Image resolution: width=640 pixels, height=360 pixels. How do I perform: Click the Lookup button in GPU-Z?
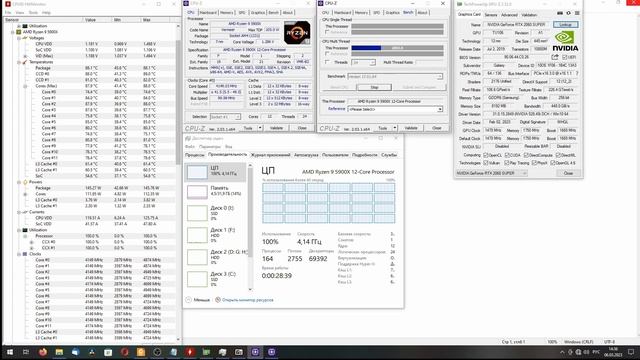565,24
